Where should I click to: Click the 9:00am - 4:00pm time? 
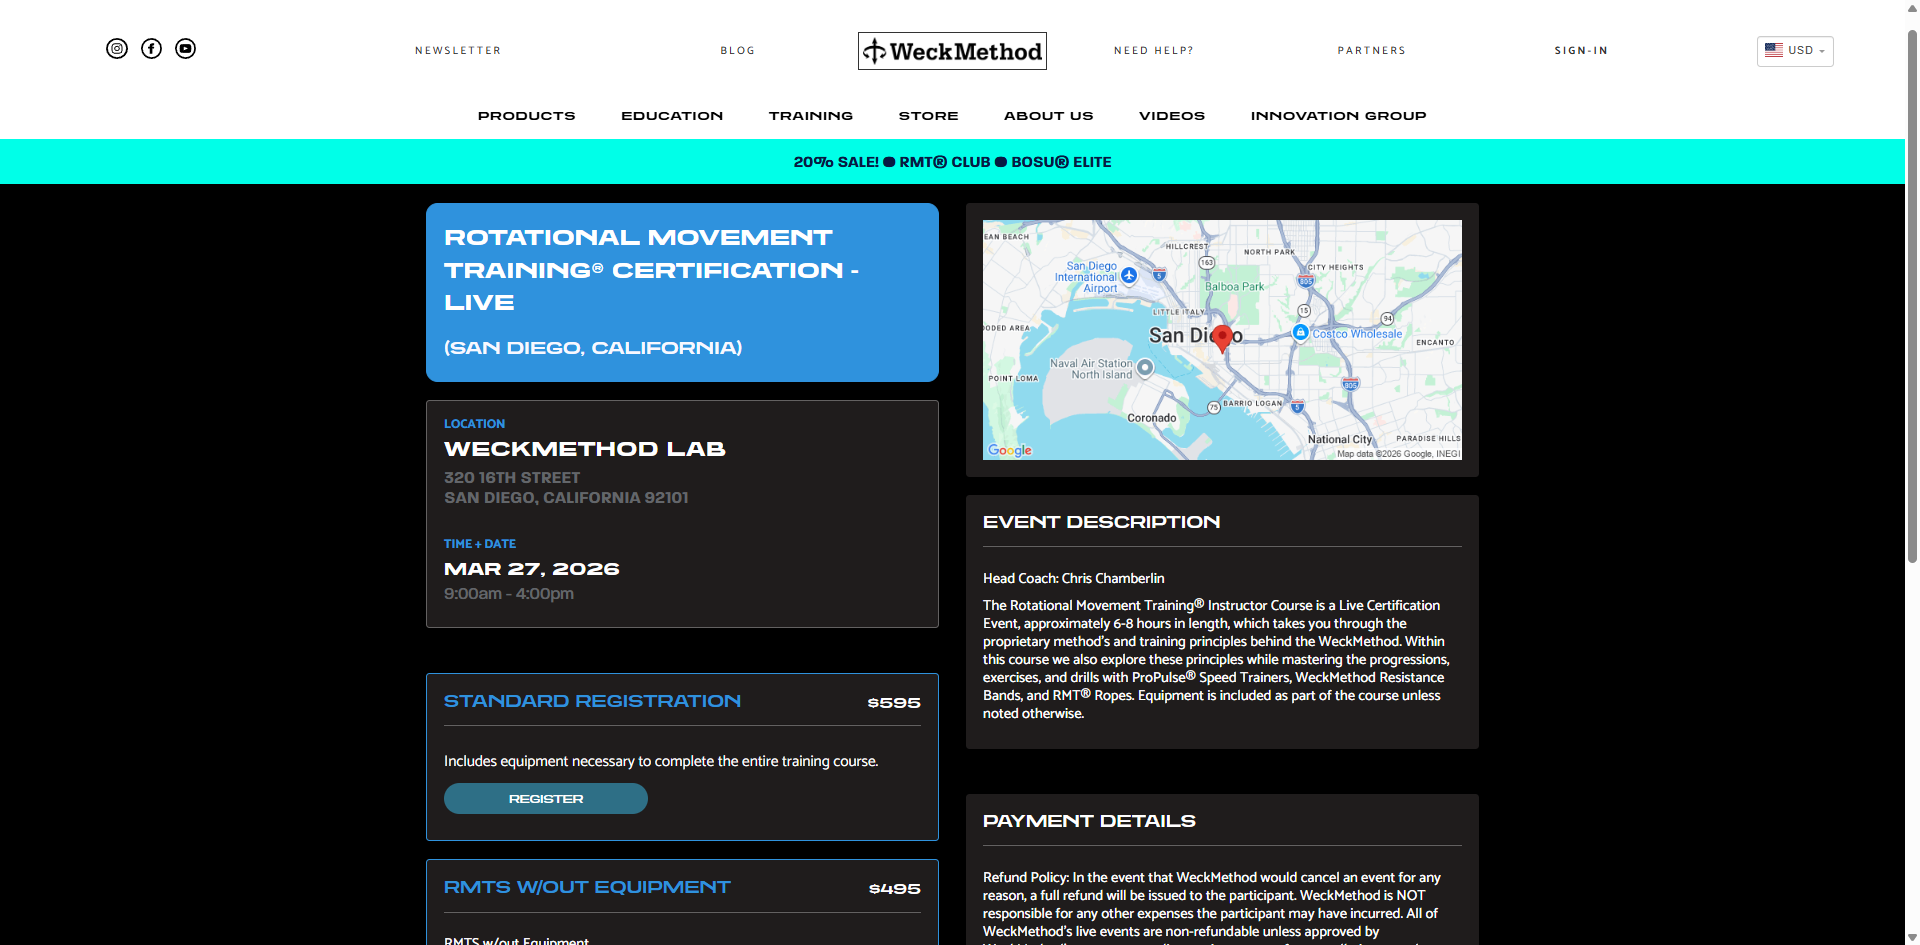click(509, 594)
